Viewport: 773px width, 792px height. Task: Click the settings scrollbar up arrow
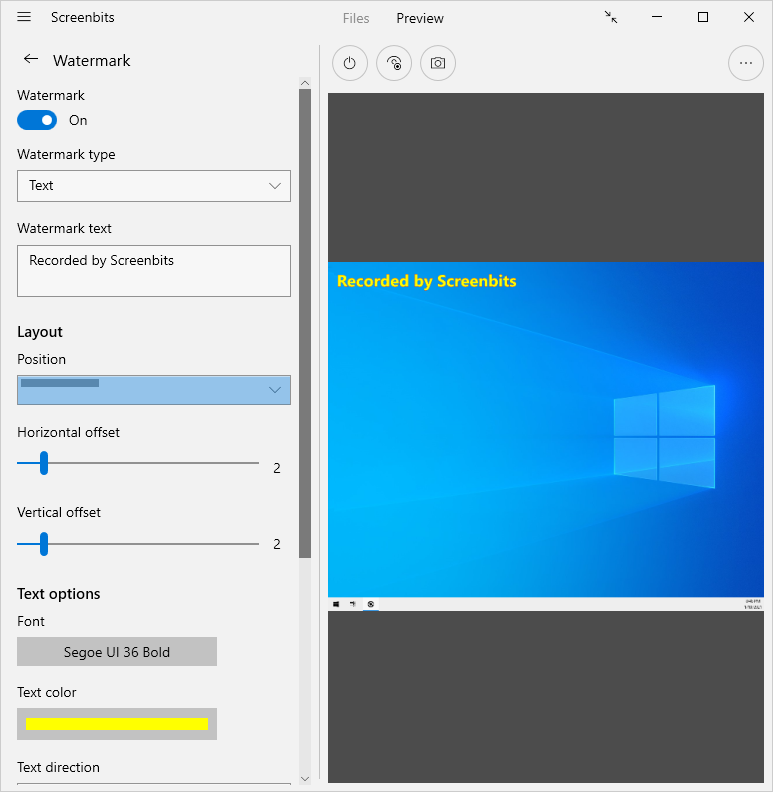(305, 83)
